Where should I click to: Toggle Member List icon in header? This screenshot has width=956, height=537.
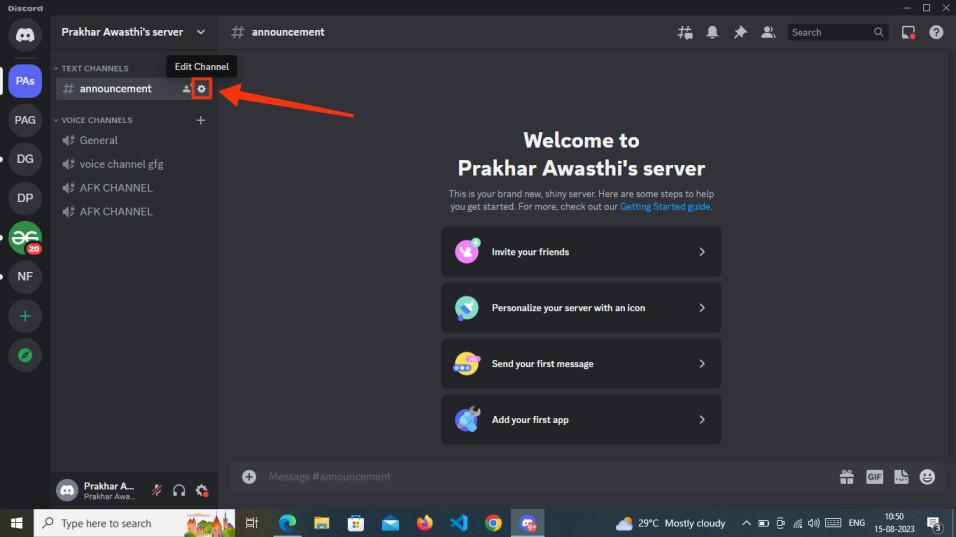pos(768,32)
